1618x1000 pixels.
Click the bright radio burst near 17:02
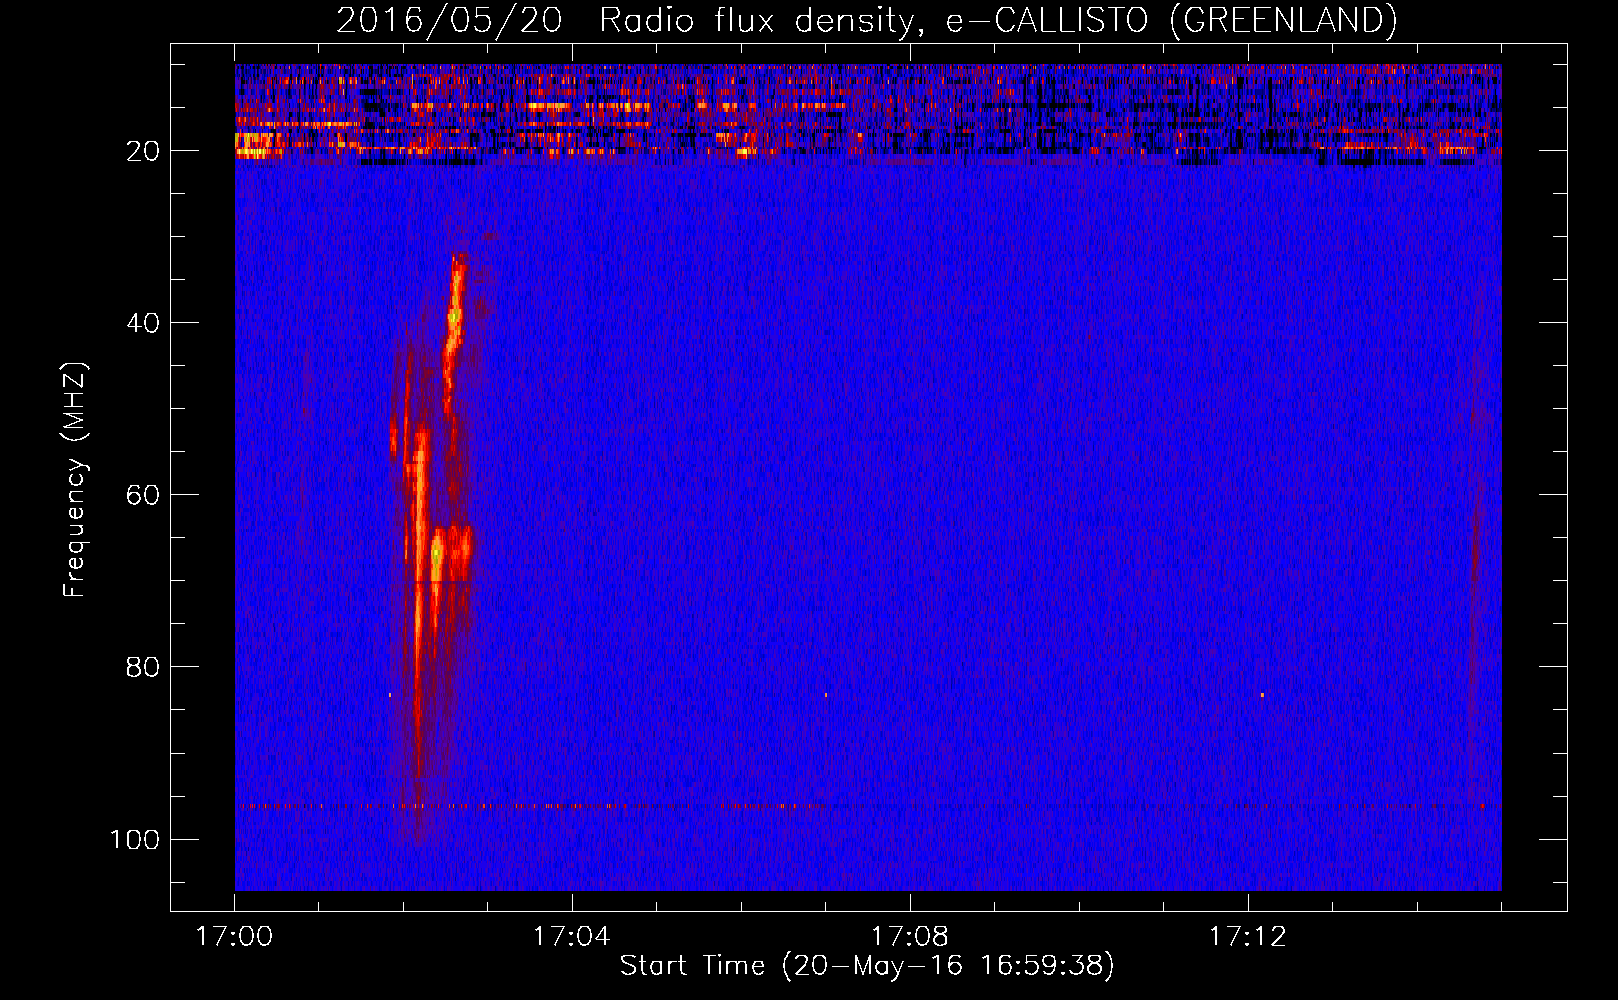(x=432, y=550)
